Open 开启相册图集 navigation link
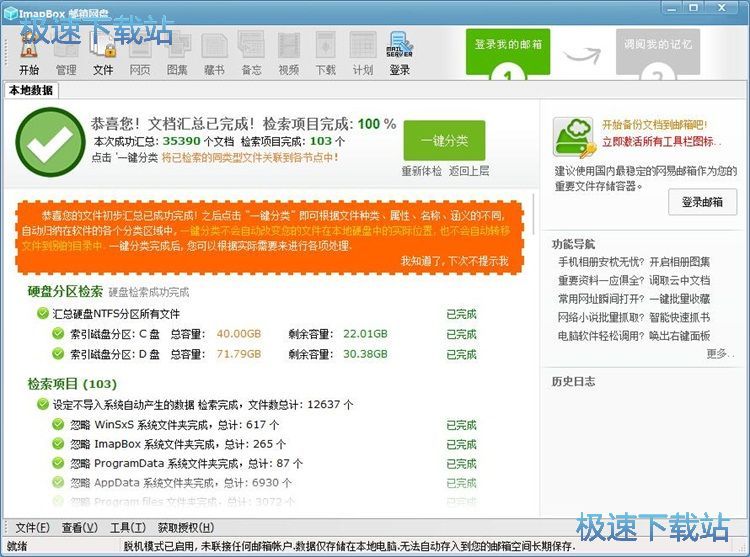Screen dimensions: 750x557 point(679,262)
